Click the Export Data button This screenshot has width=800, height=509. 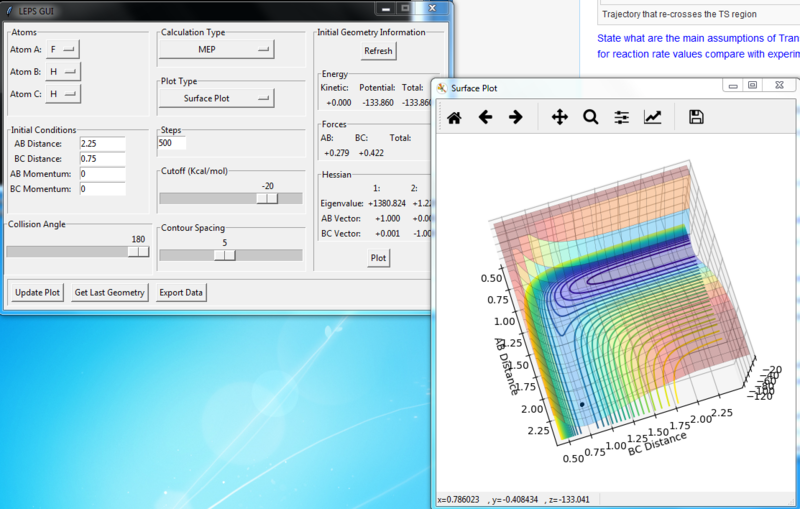point(181,293)
